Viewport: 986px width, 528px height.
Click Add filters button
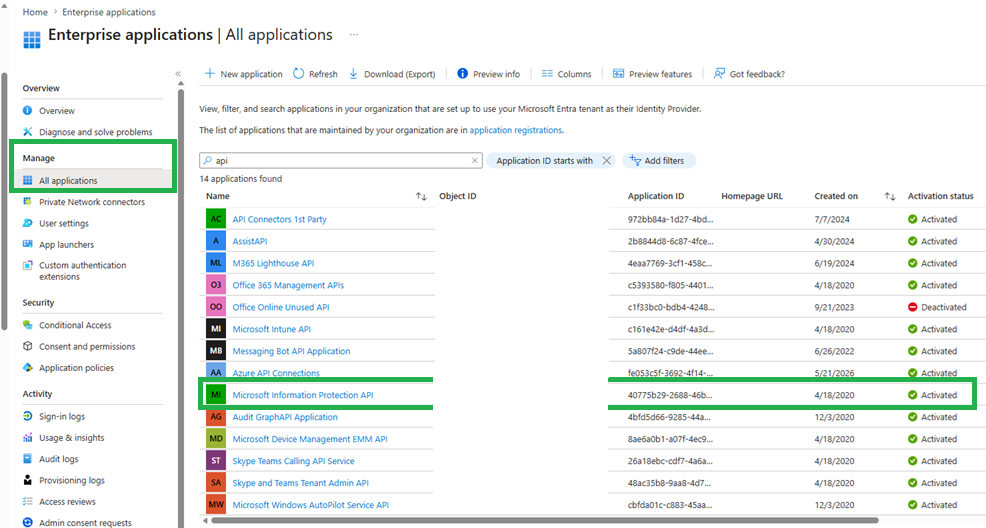[658, 160]
